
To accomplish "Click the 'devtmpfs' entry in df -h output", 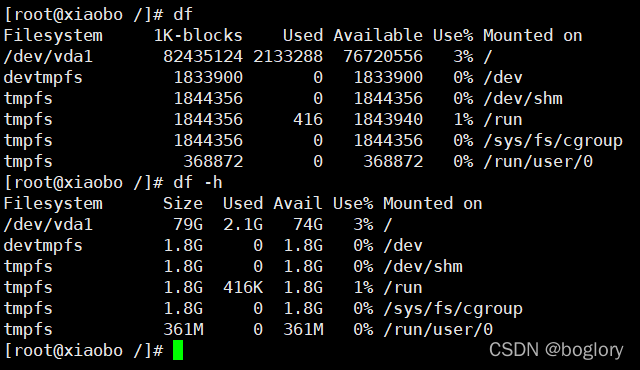I will coord(43,246).
